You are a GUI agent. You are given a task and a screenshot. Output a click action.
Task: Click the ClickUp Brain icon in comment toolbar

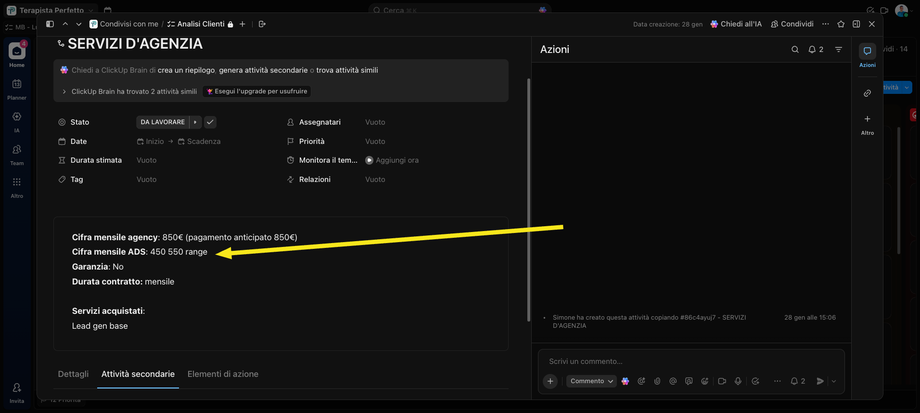coord(625,381)
